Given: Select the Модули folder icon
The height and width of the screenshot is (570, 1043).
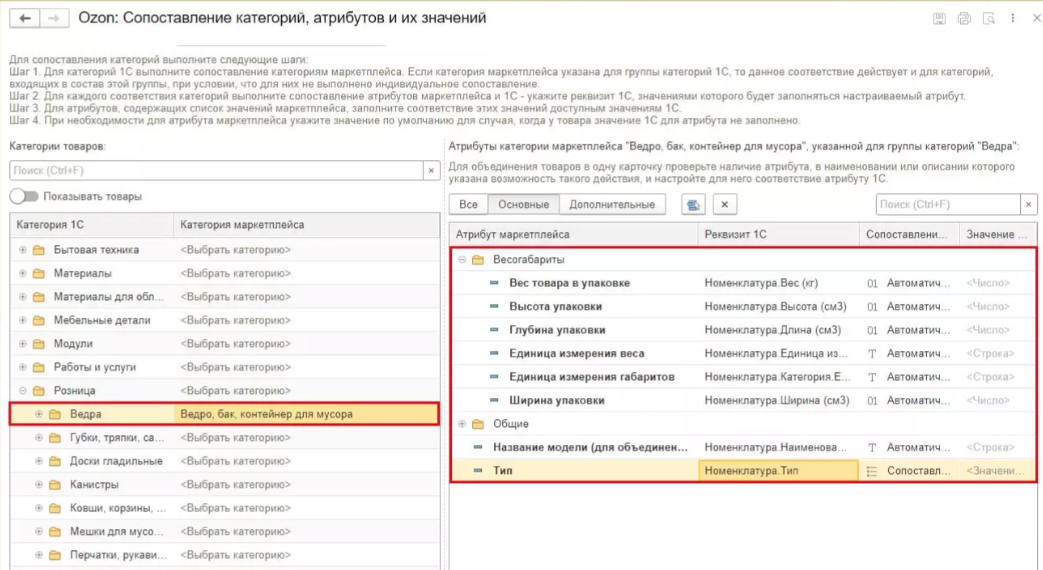Looking at the screenshot, I should [x=39, y=344].
